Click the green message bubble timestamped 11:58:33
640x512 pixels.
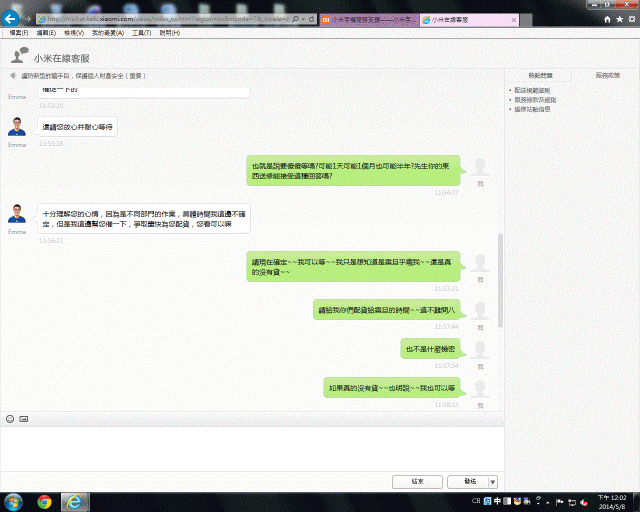(x=392, y=388)
